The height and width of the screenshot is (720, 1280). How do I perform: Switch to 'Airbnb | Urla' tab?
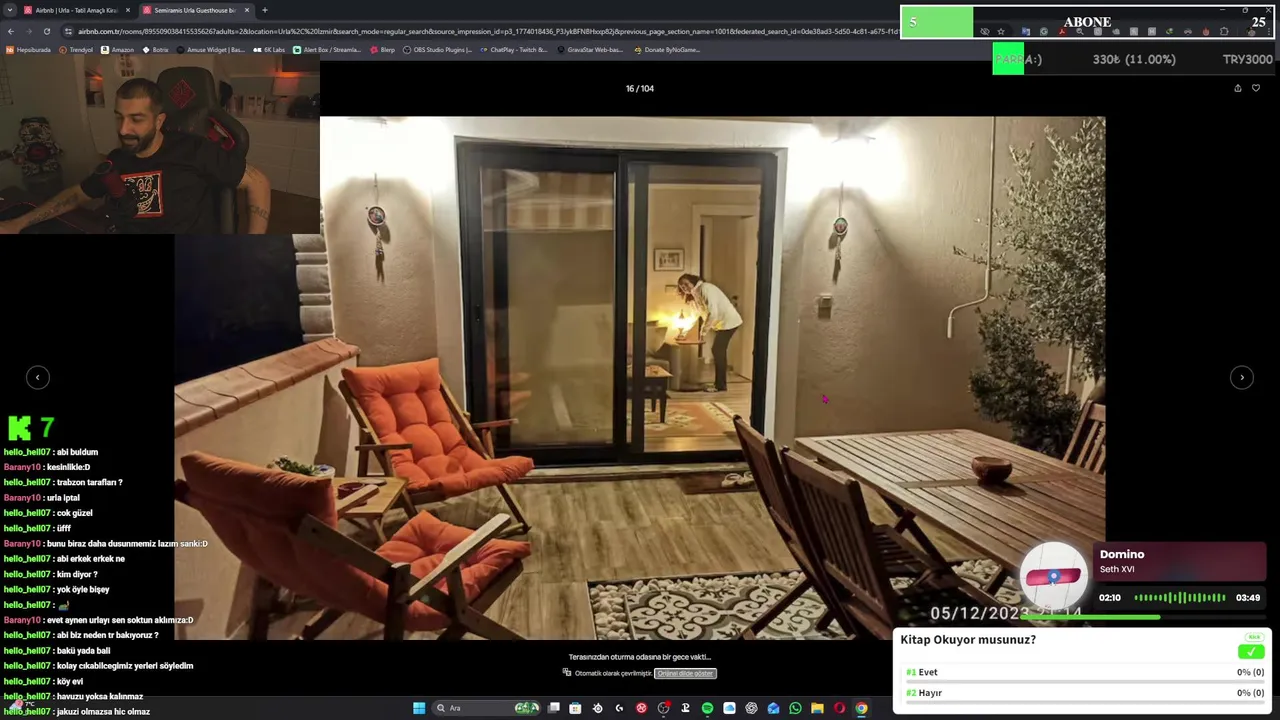tap(77, 10)
